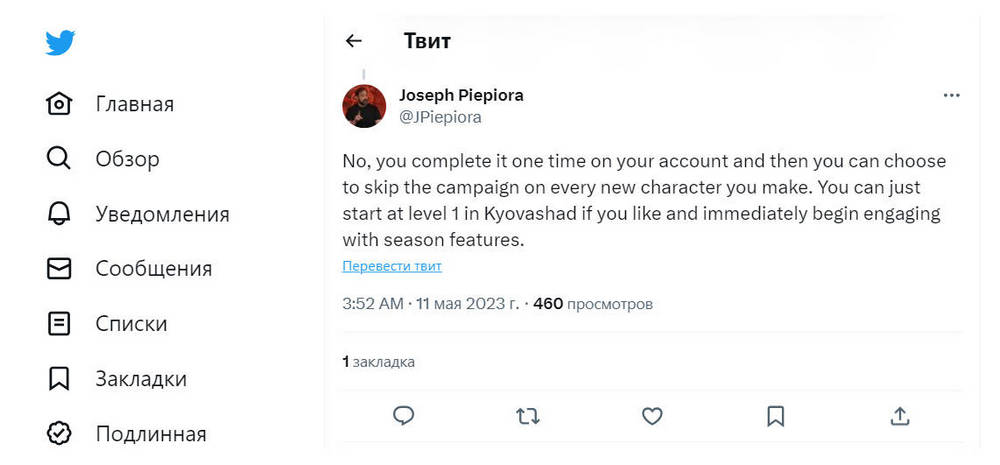Retweet using the retweet arrows icon
This screenshot has height=465, width=1000.
pos(528,415)
